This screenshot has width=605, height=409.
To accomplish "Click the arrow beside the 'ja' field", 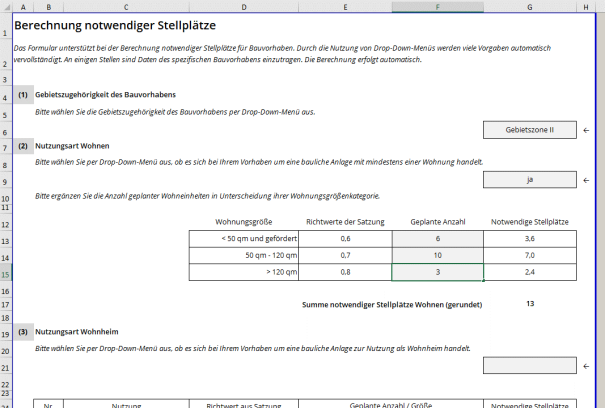I will point(587,180).
